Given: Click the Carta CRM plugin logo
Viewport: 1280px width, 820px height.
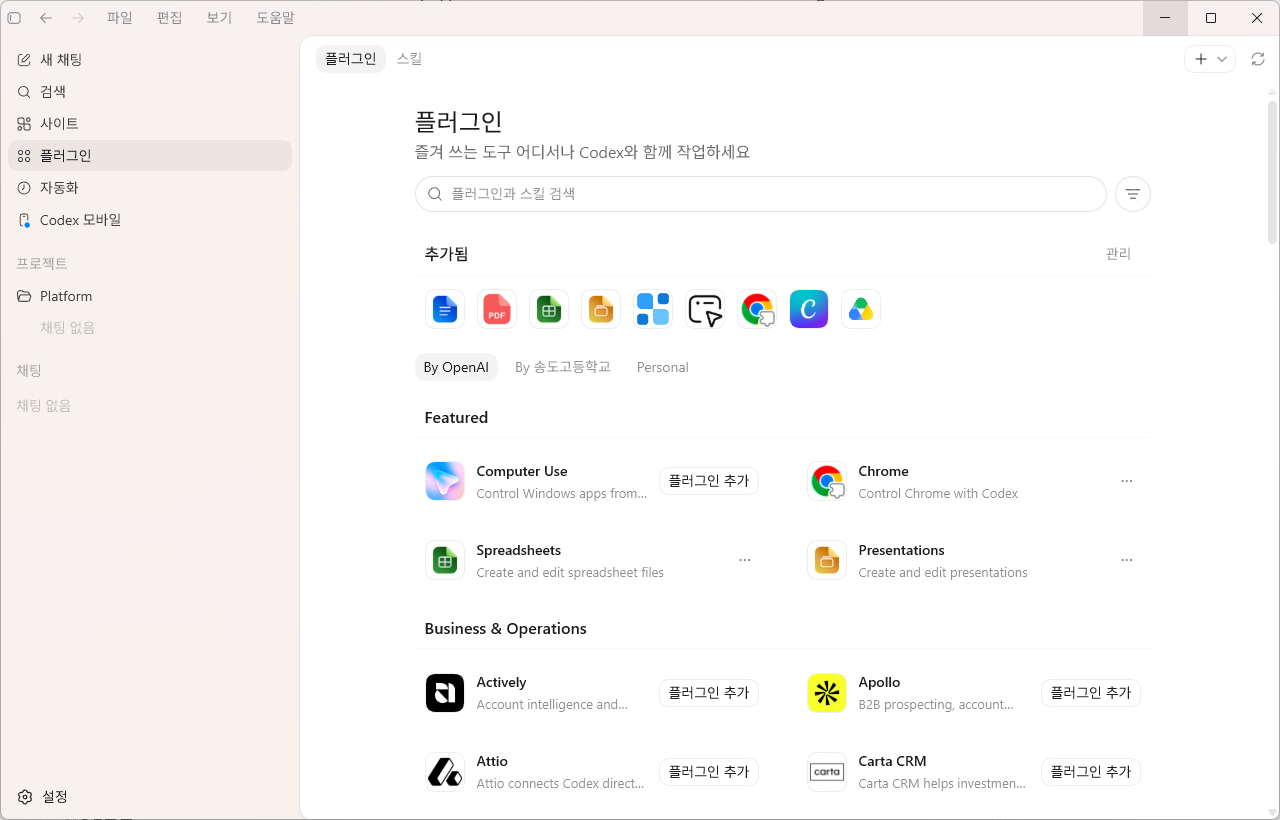Looking at the screenshot, I should (827, 771).
